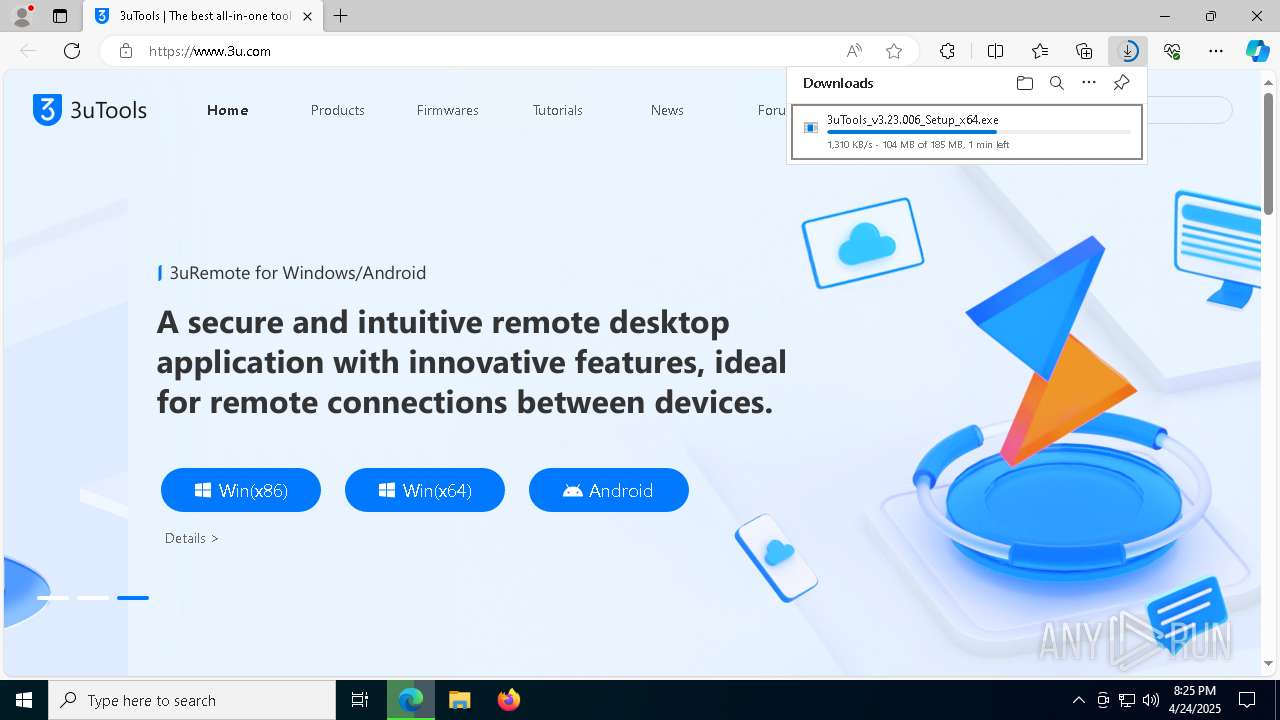Open the Tutorials menu item
The height and width of the screenshot is (720, 1280).
pyautogui.click(x=557, y=110)
